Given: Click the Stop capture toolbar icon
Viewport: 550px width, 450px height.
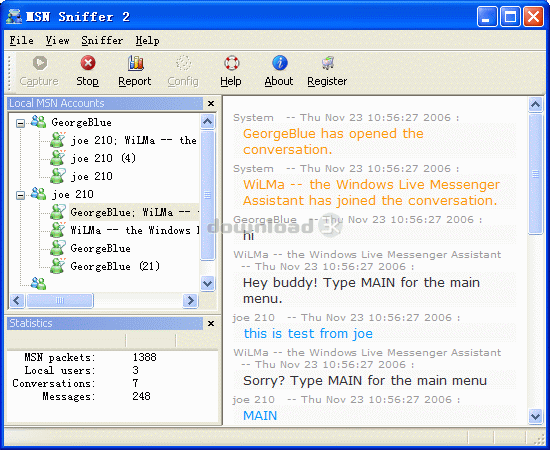Looking at the screenshot, I should click(x=88, y=63).
